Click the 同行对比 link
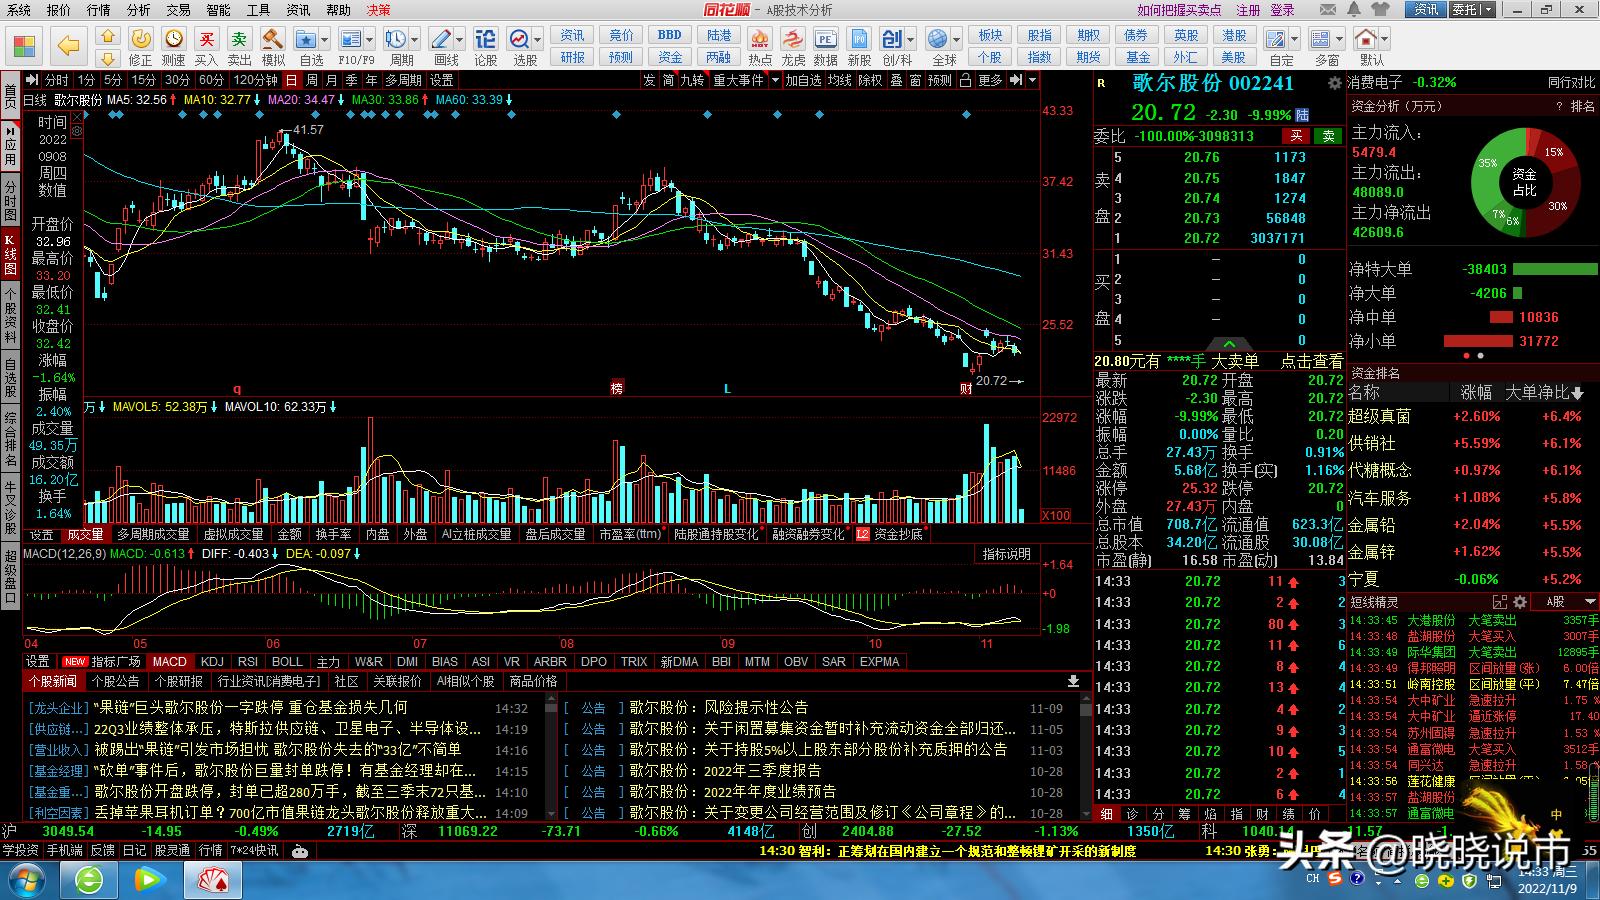 [x=1571, y=82]
